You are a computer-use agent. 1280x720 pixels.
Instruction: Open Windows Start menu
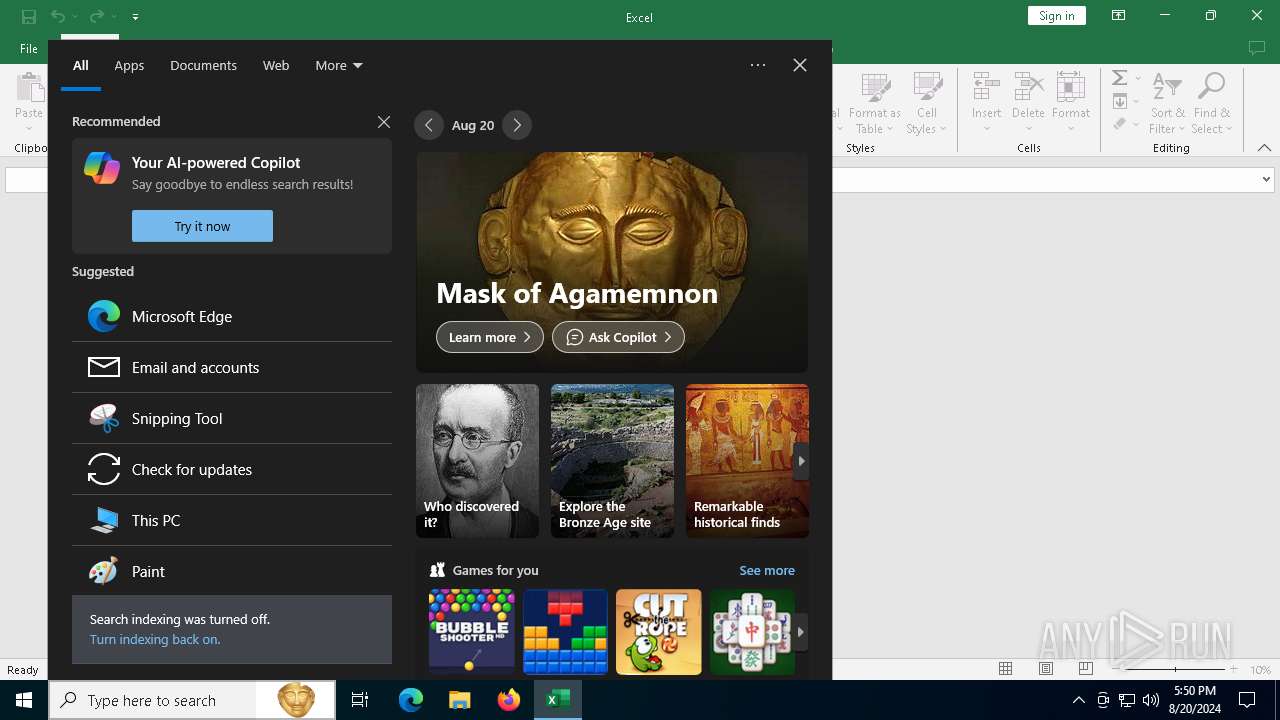tap(24, 700)
